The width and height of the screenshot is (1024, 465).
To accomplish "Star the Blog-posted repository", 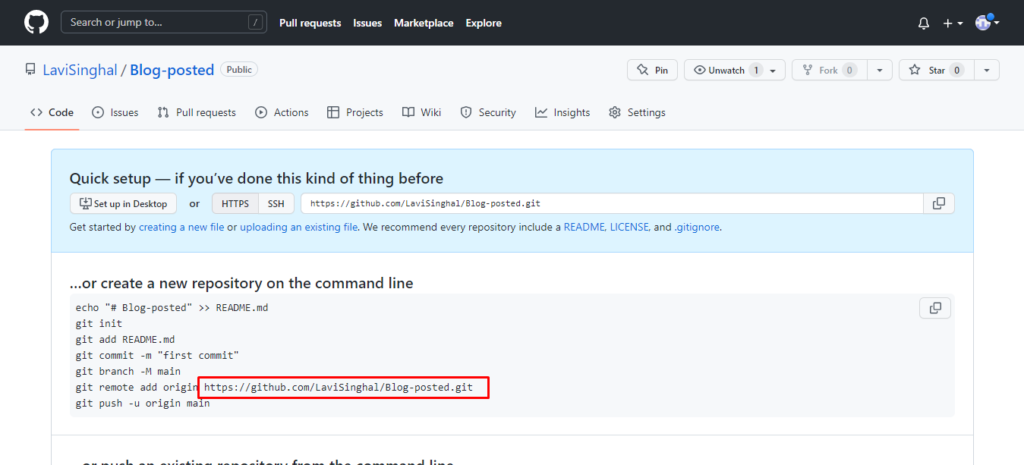I will 936,70.
